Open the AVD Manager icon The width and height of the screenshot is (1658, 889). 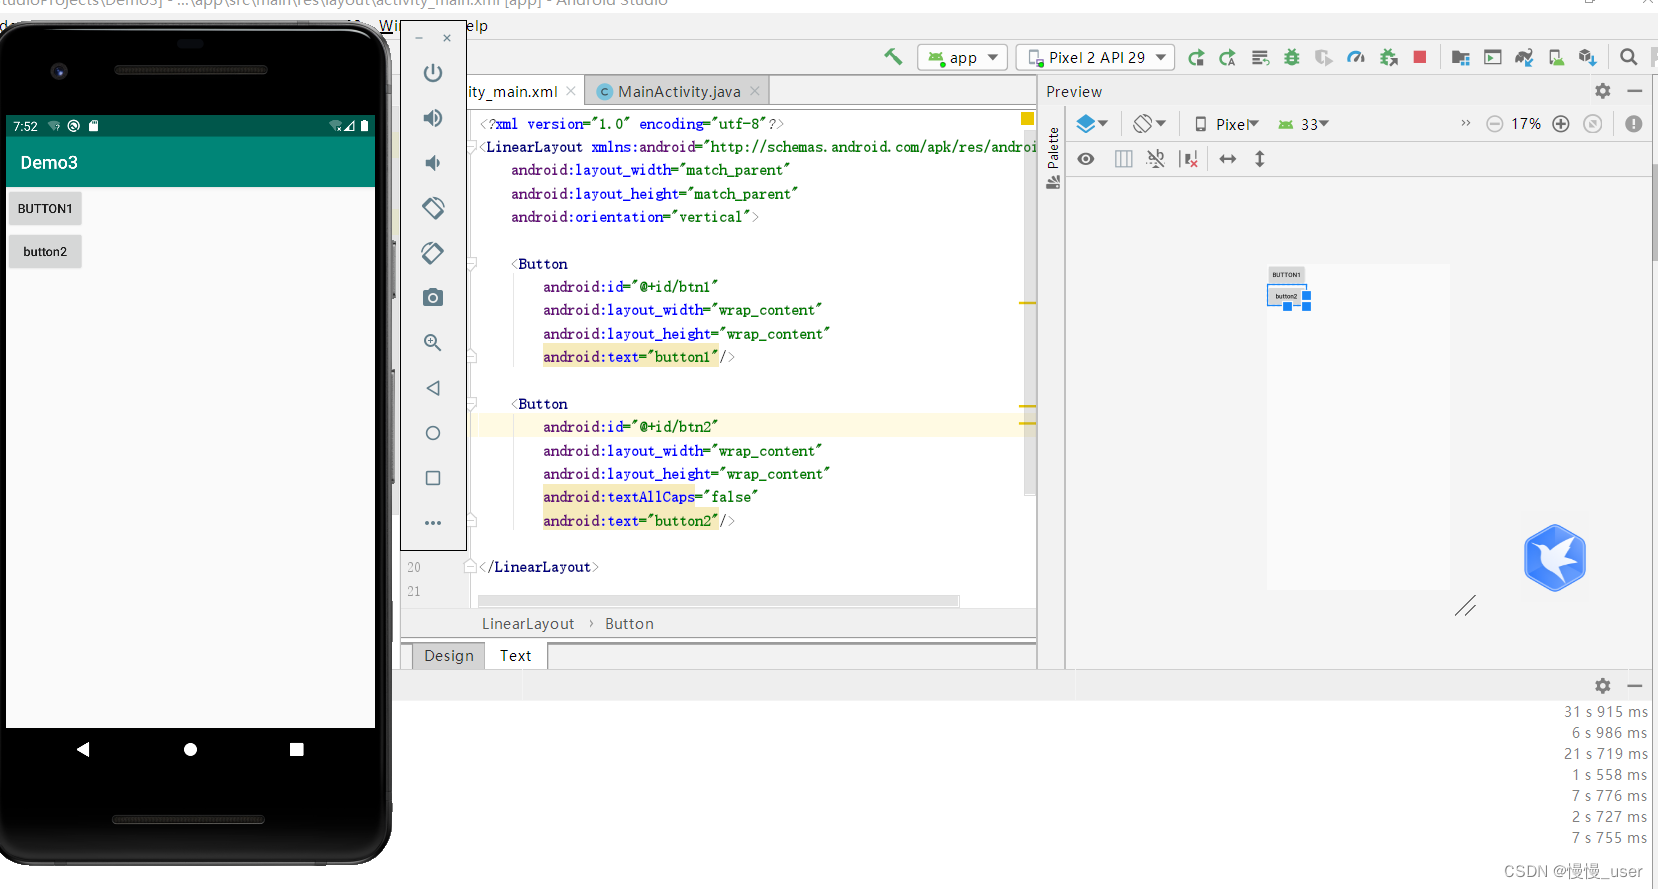click(x=1557, y=58)
